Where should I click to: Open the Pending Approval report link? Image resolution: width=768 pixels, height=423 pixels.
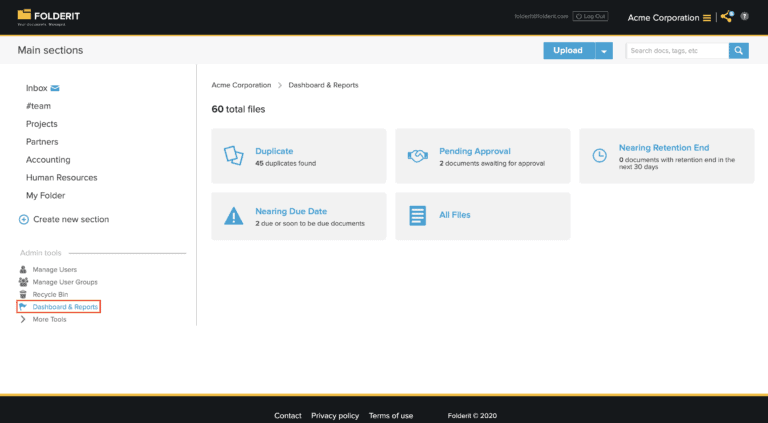click(475, 151)
